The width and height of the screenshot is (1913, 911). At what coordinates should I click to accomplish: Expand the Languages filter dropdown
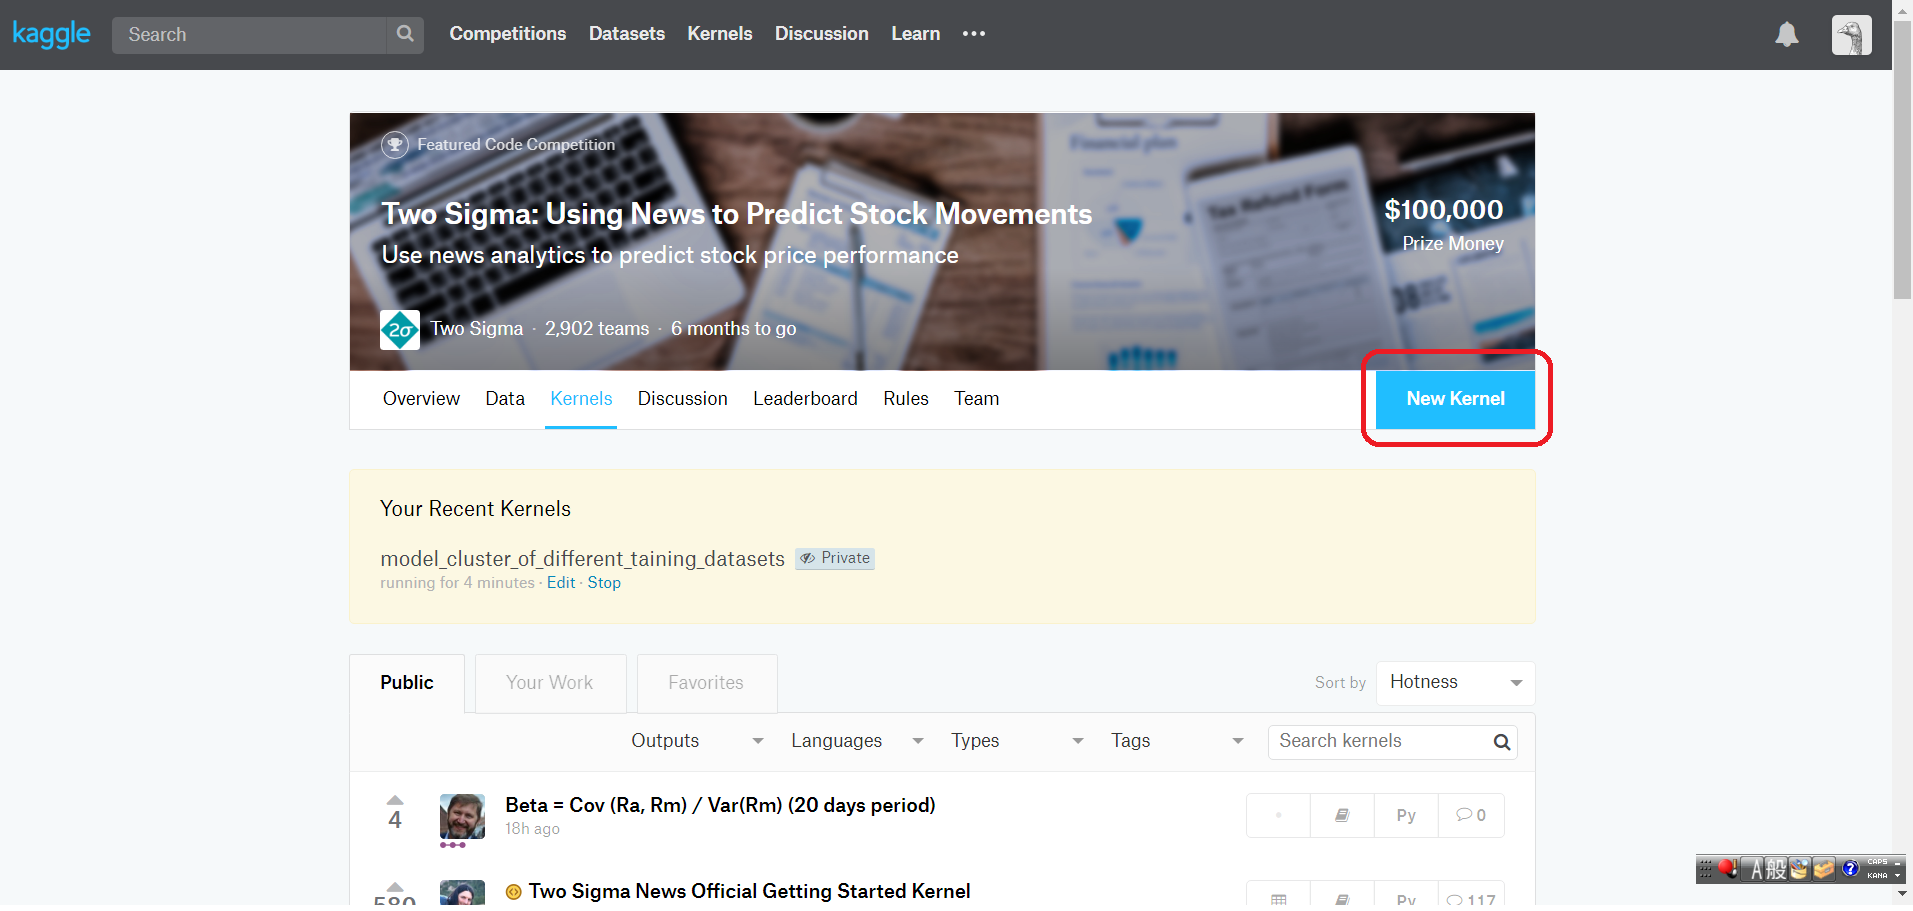pos(857,741)
